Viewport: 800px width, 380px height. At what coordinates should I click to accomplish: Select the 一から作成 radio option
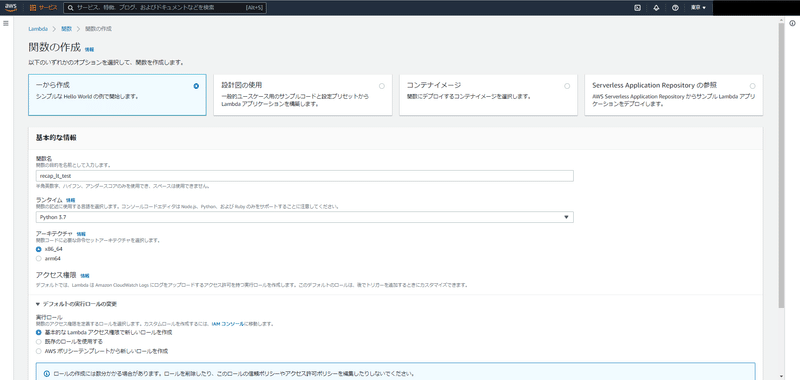coord(196,86)
